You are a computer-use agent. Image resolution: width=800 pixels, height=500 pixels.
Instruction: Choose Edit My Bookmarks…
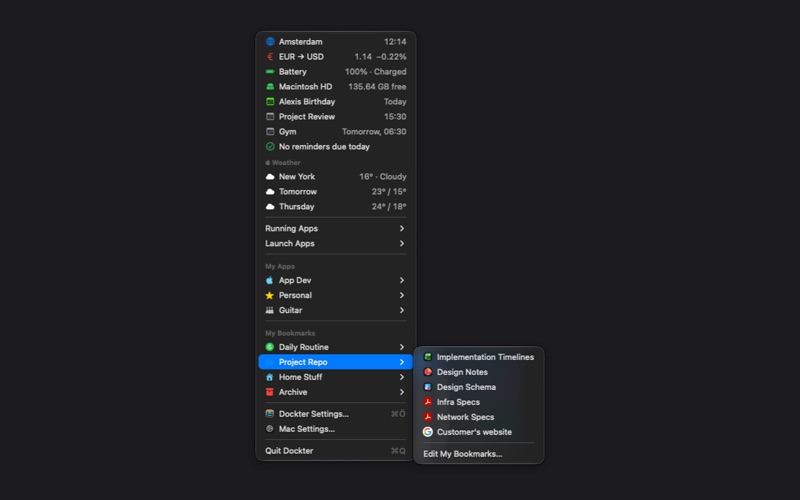click(x=479, y=454)
